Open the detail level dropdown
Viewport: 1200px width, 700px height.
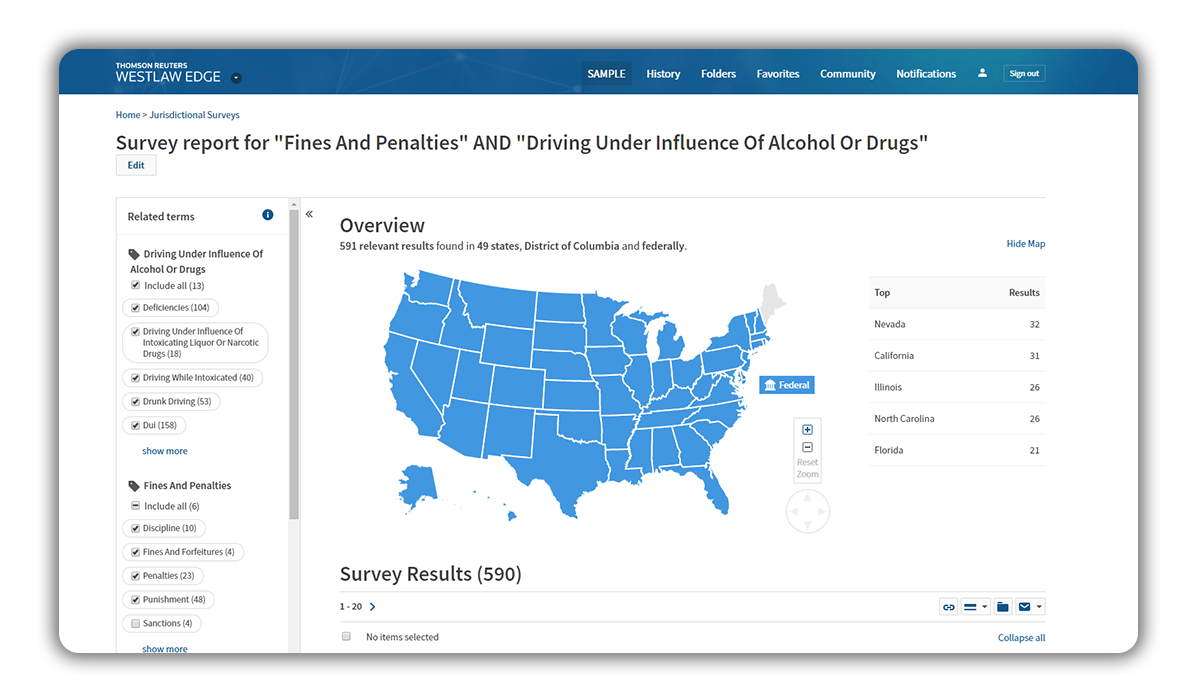coord(976,607)
